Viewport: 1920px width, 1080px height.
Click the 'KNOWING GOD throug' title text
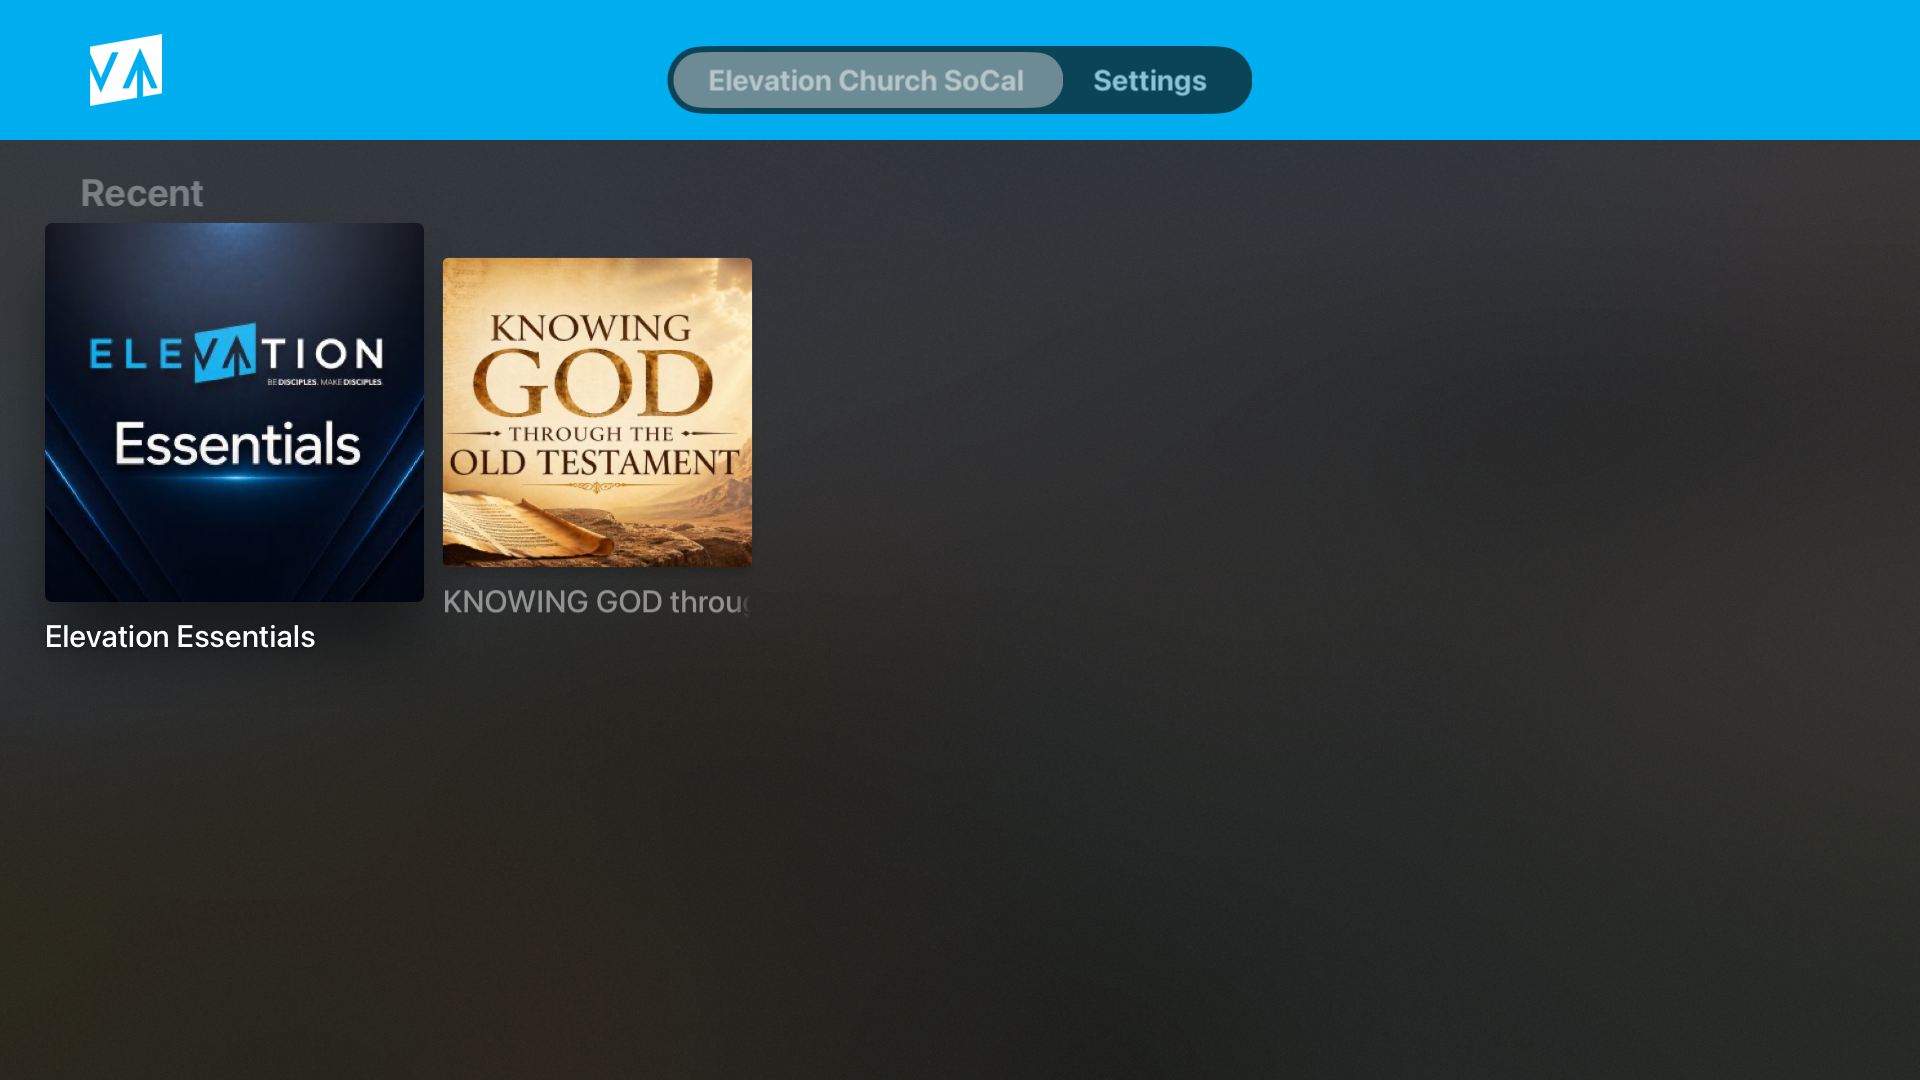pos(597,602)
